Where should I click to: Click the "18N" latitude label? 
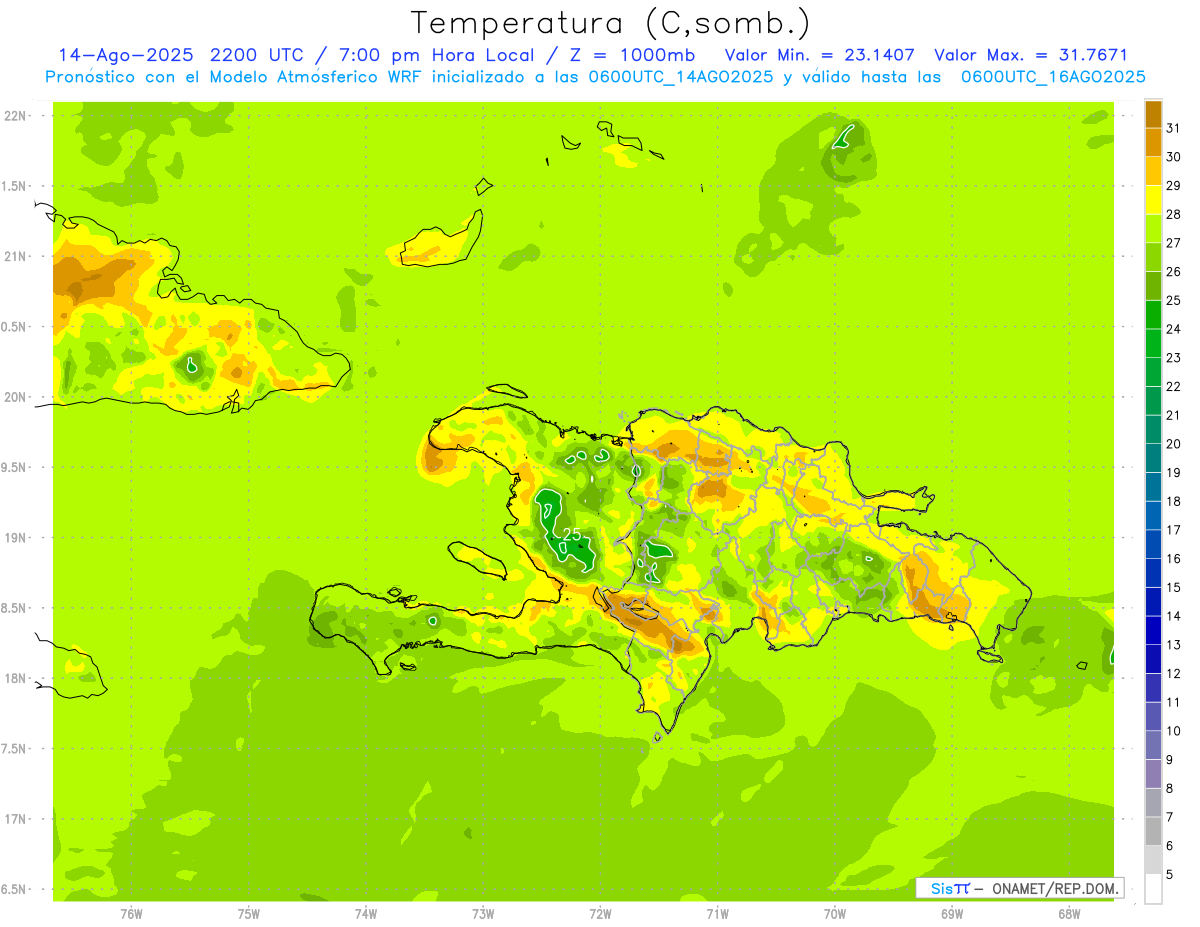14,678
